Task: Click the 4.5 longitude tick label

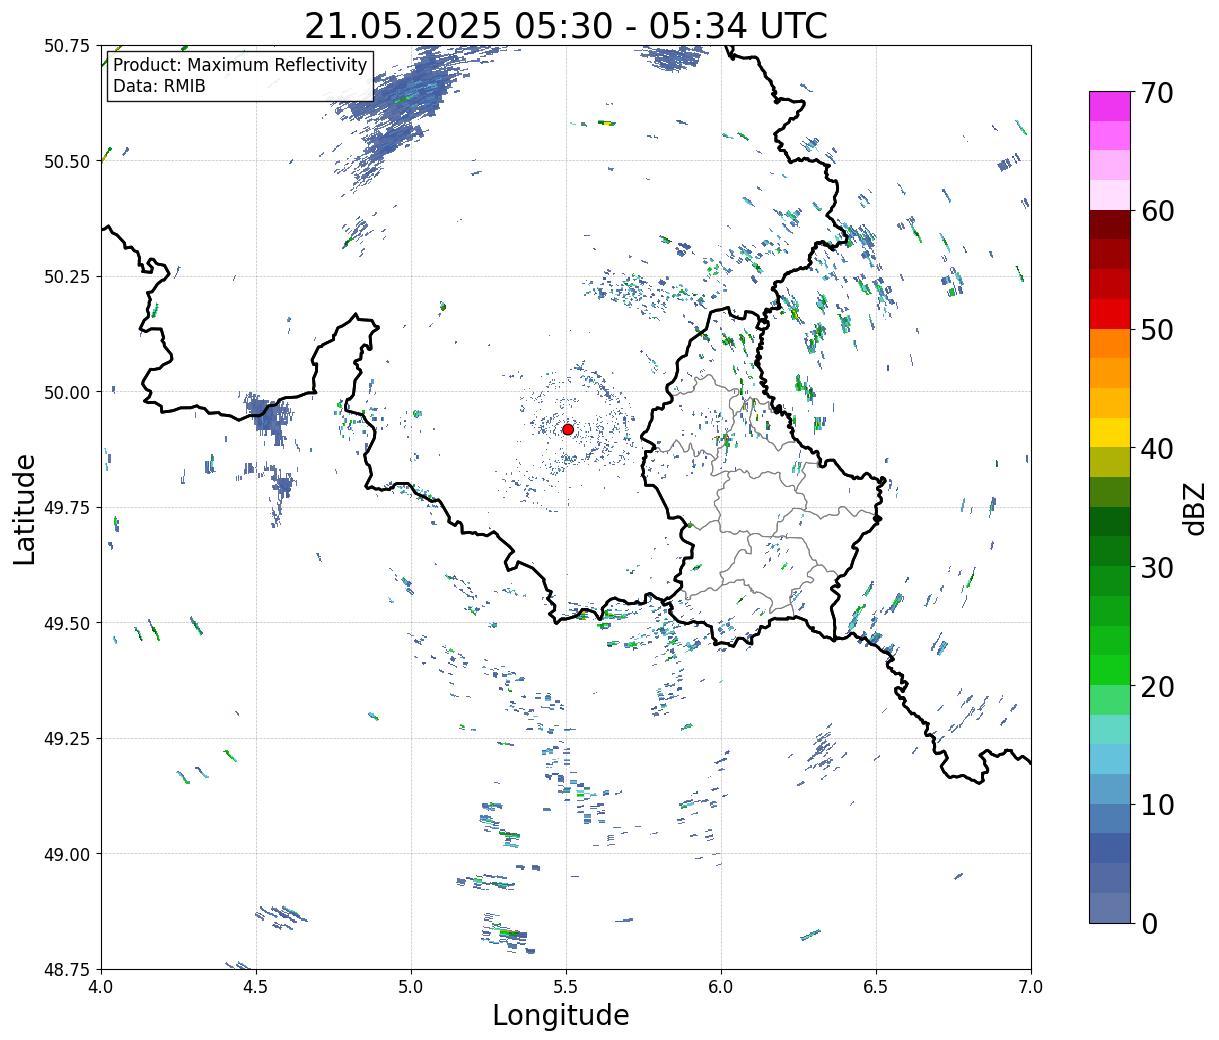Action: coord(256,987)
